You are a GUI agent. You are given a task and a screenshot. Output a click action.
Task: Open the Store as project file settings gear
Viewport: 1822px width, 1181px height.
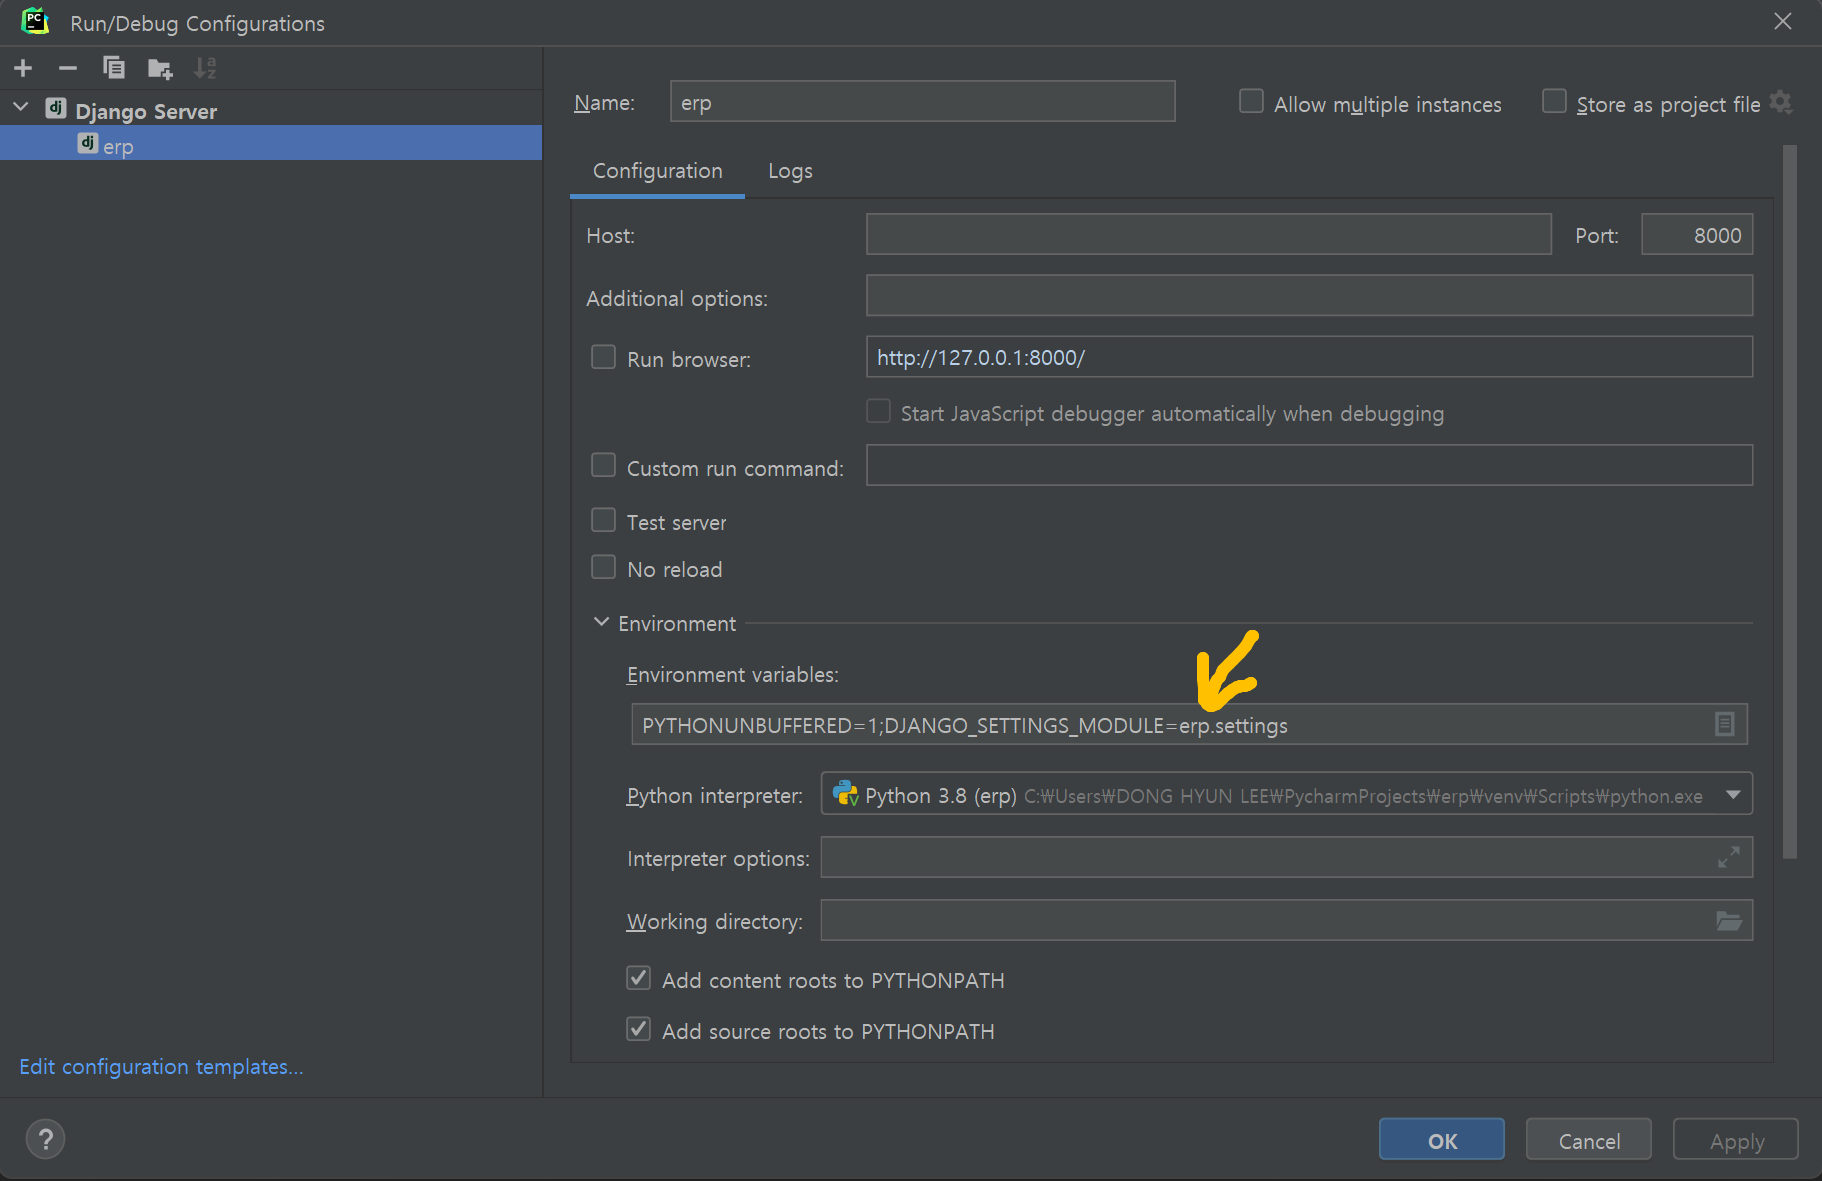tap(1781, 102)
